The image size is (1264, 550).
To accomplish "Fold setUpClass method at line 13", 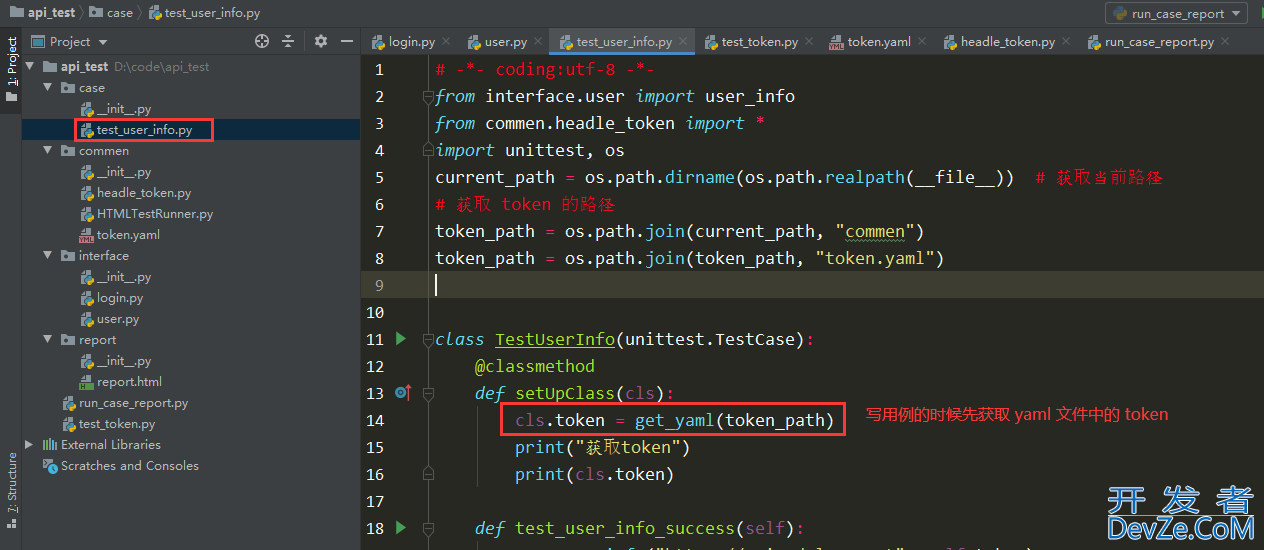I will pyautogui.click(x=428, y=393).
